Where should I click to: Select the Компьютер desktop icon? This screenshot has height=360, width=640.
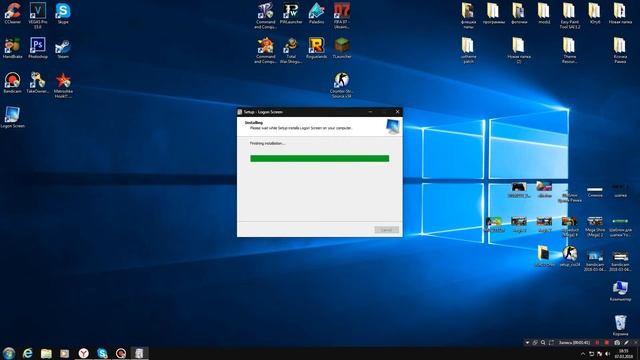(620, 291)
